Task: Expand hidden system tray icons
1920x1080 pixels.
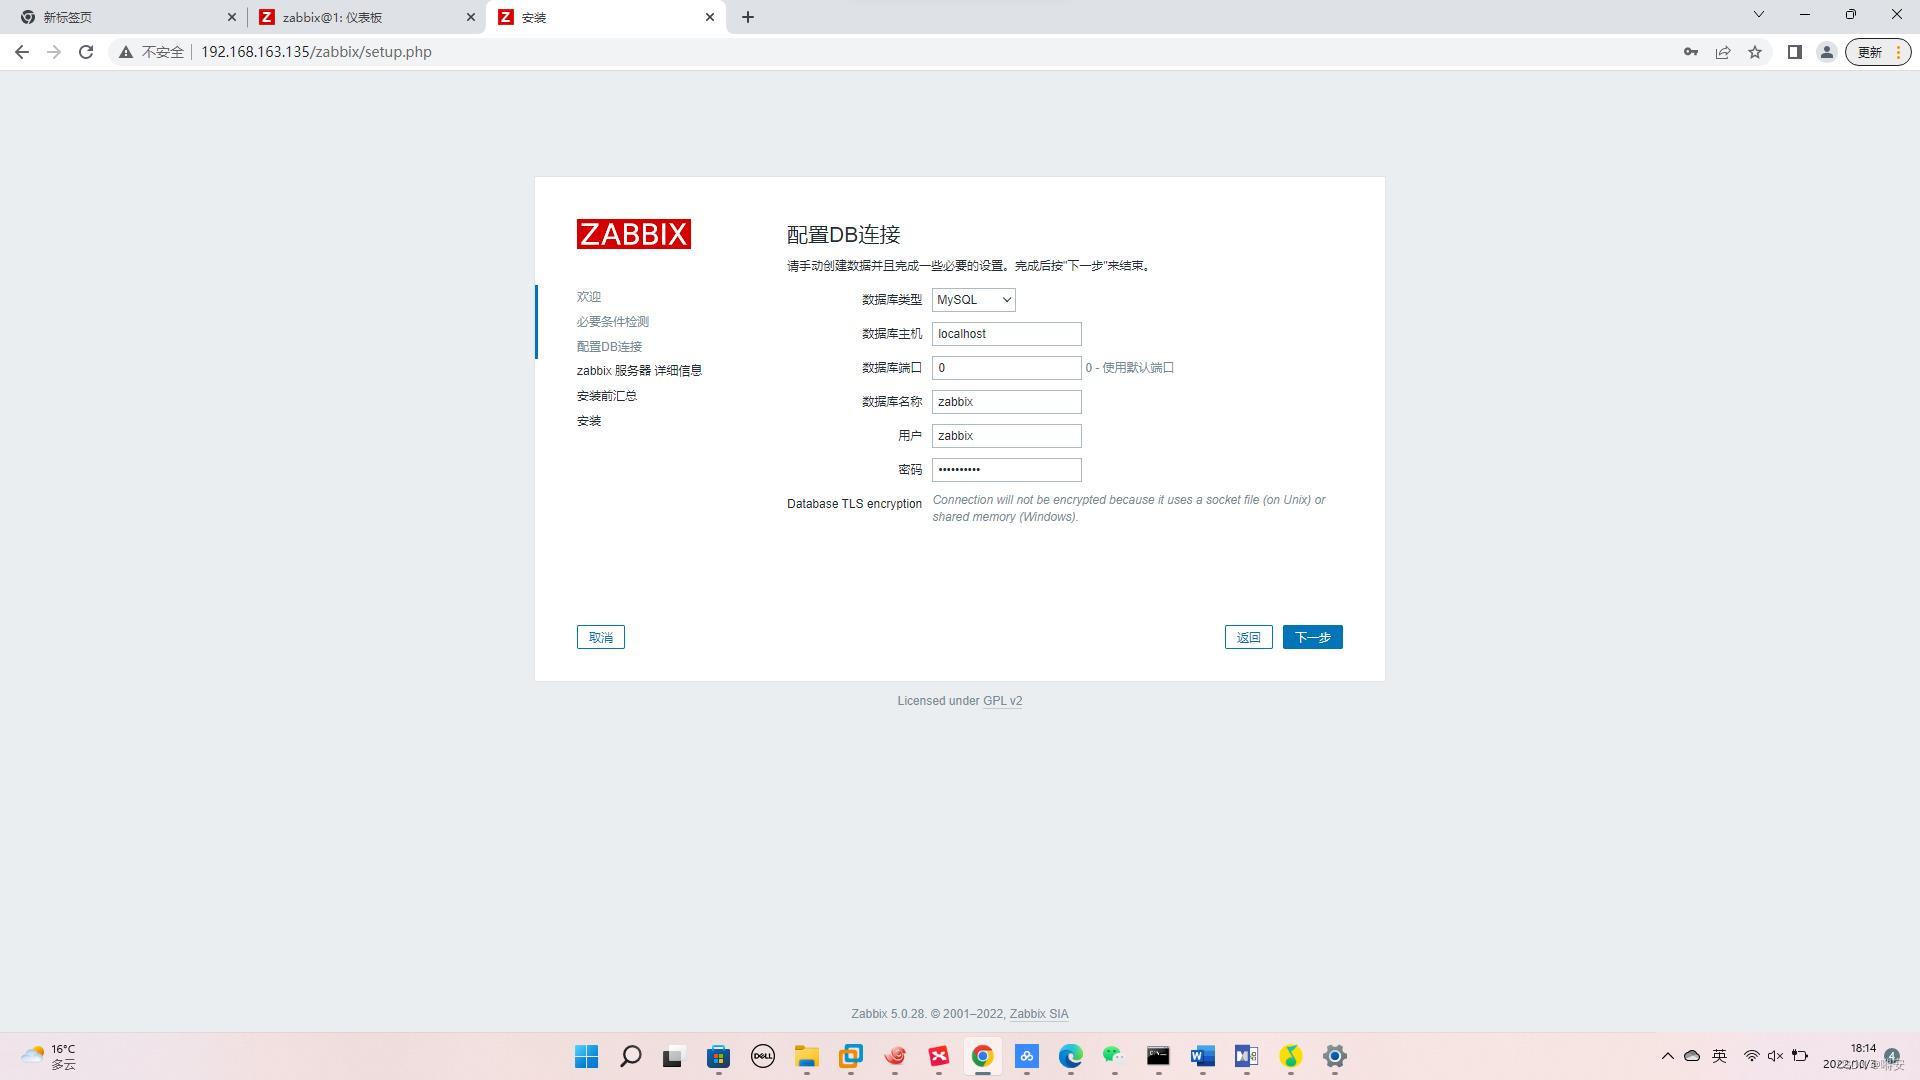Action: click(1667, 1056)
